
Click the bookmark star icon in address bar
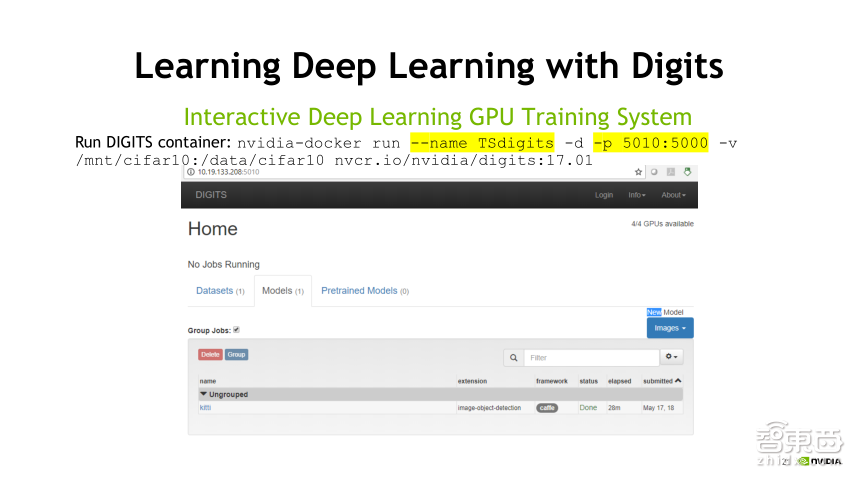tap(639, 172)
